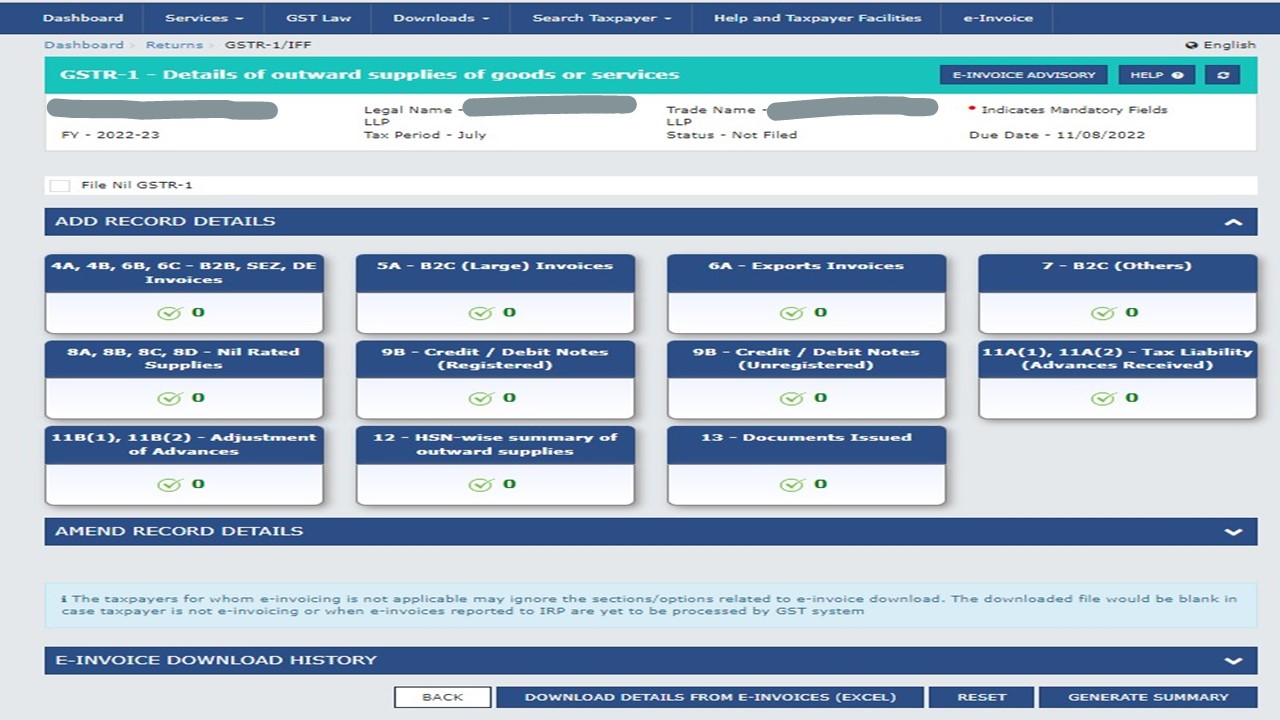The width and height of the screenshot is (1280, 720).
Task: Click the Returns breadcrumb link
Action: tap(174, 45)
